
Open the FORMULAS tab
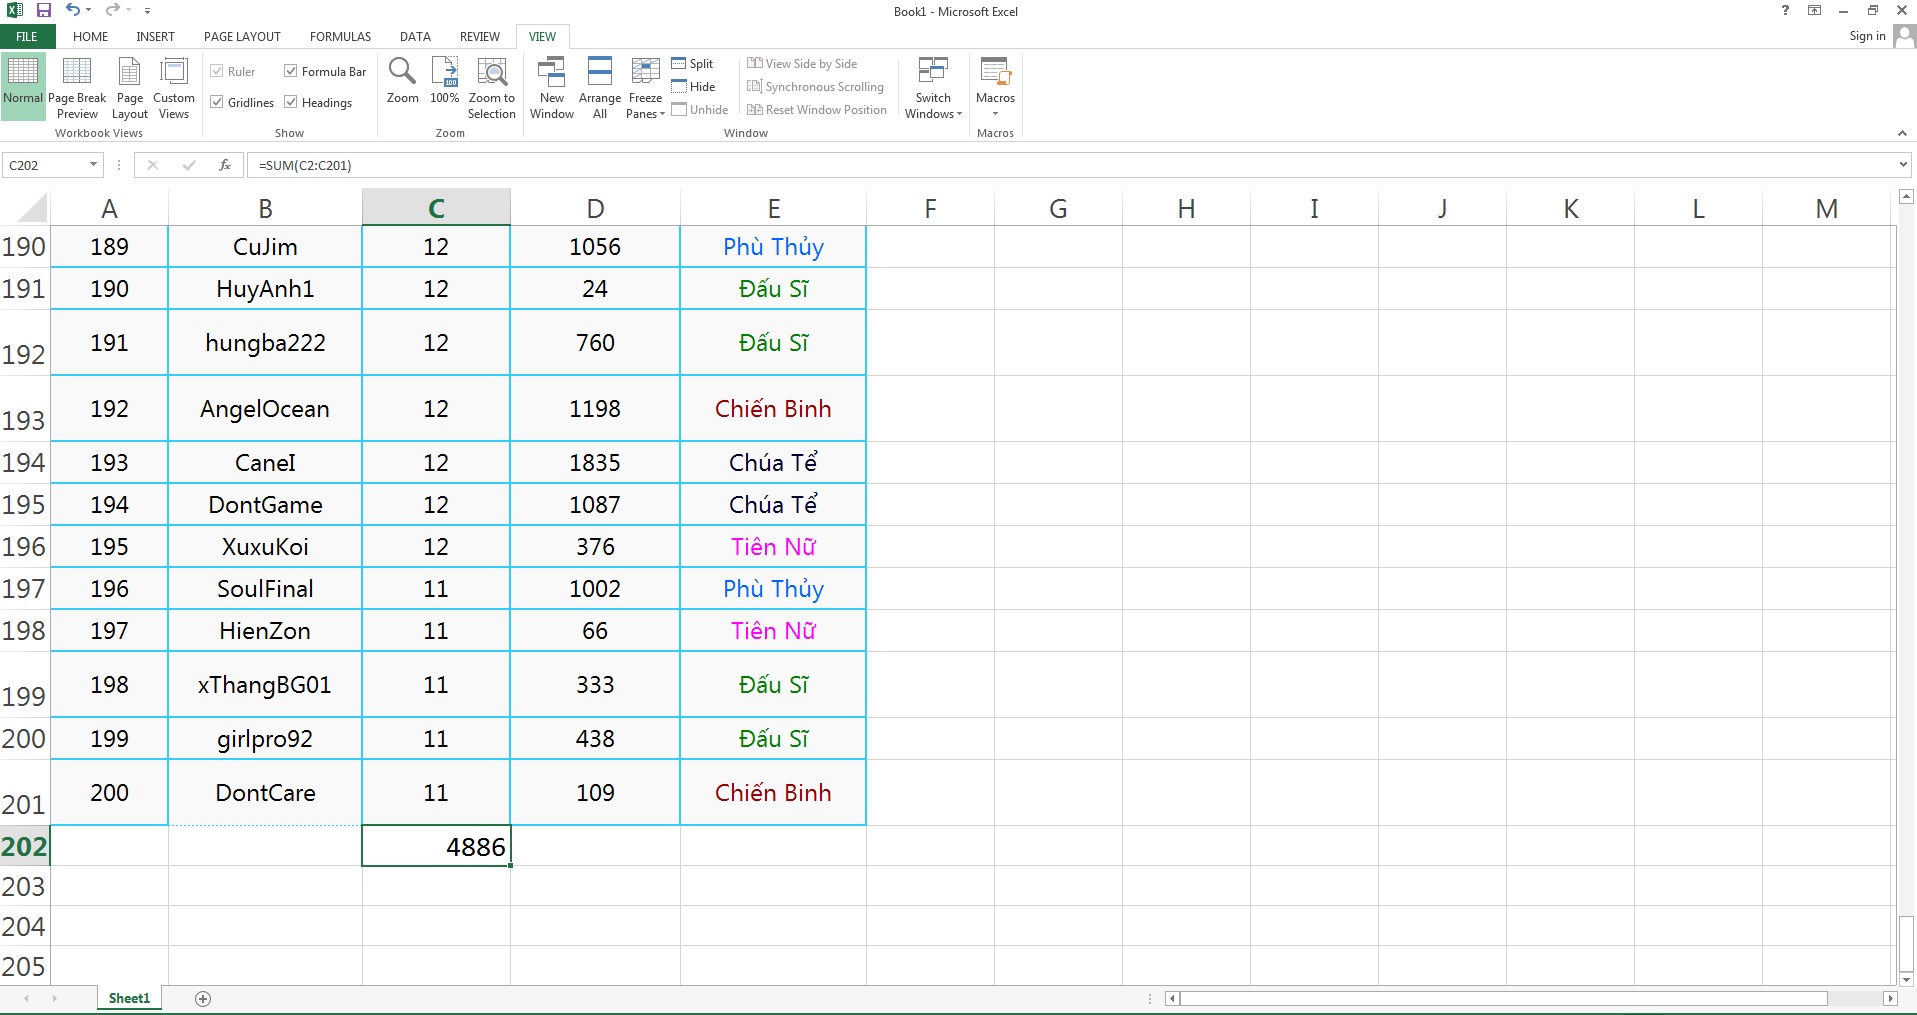tap(340, 37)
